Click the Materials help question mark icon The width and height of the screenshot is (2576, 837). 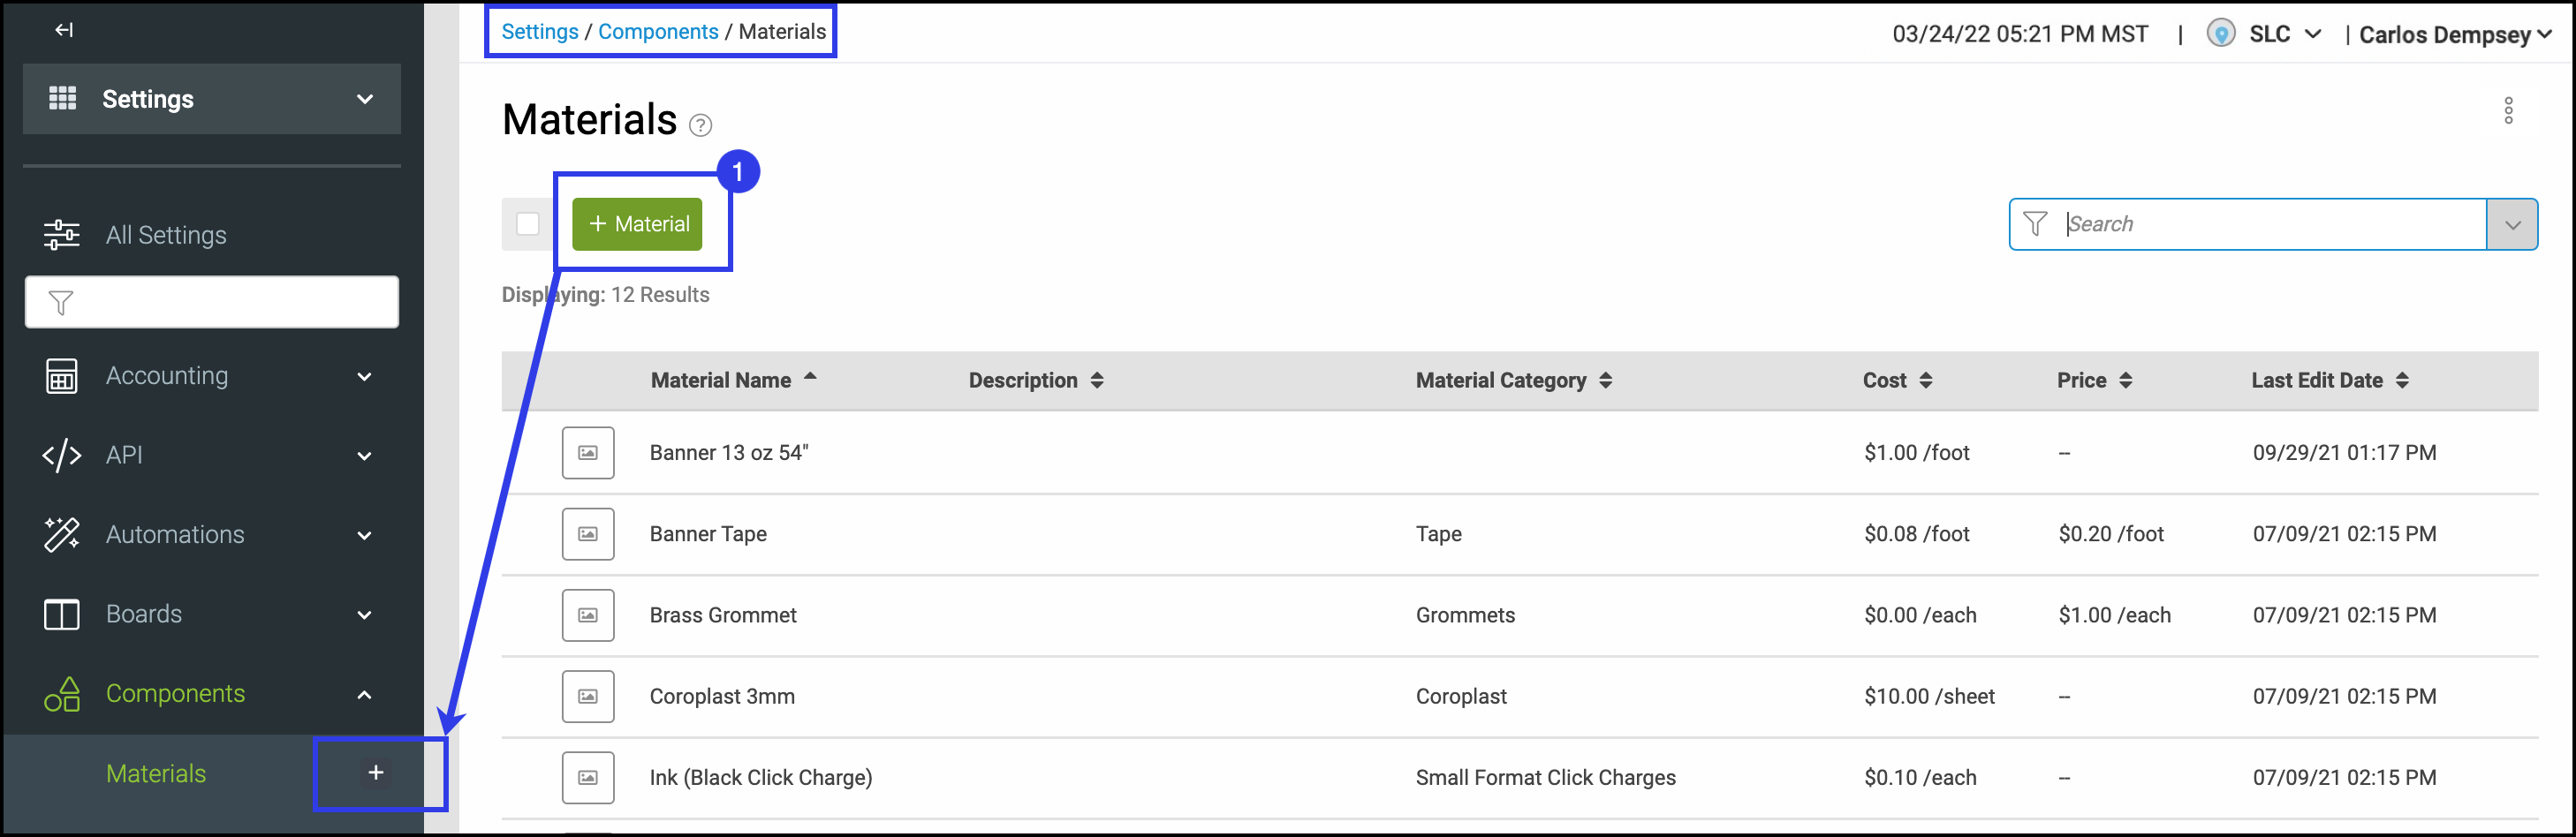click(x=701, y=125)
